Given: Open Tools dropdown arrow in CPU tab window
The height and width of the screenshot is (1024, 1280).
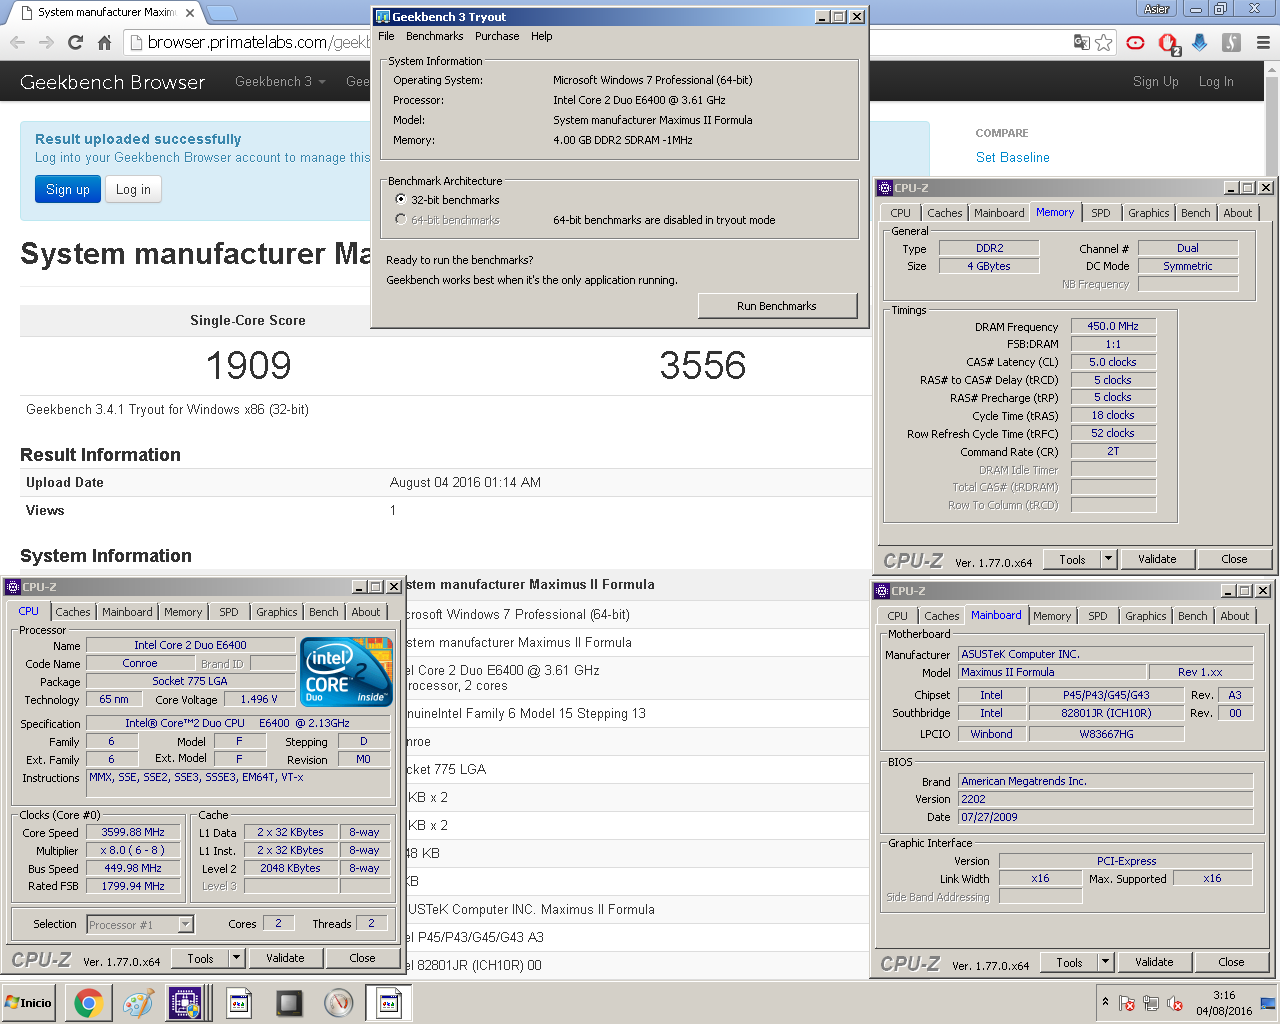Looking at the screenshot, I should (x=237, y=958).
